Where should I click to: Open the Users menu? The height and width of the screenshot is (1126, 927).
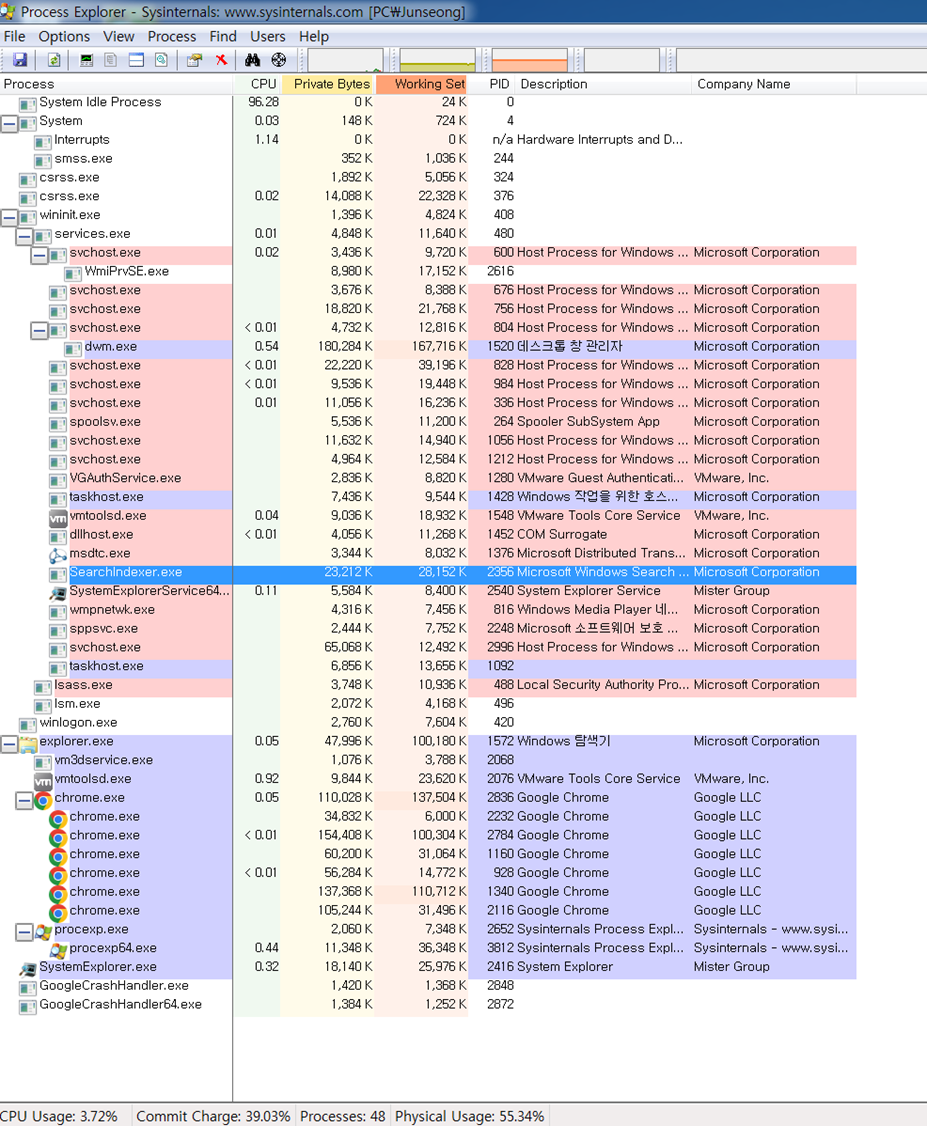click(267, 36)
